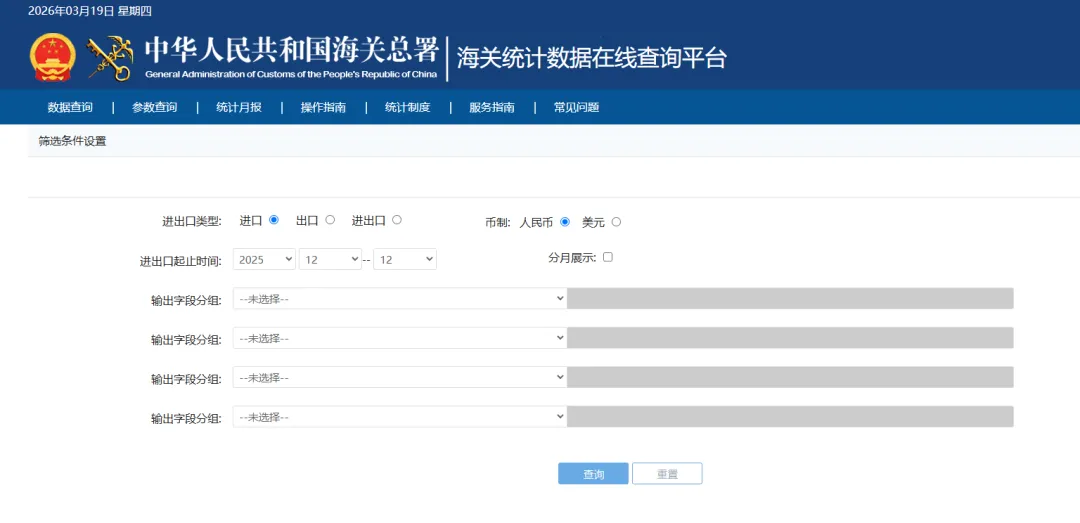Enable the 分月展示 checkbox
1080x523 pixels.
[608, 257]
